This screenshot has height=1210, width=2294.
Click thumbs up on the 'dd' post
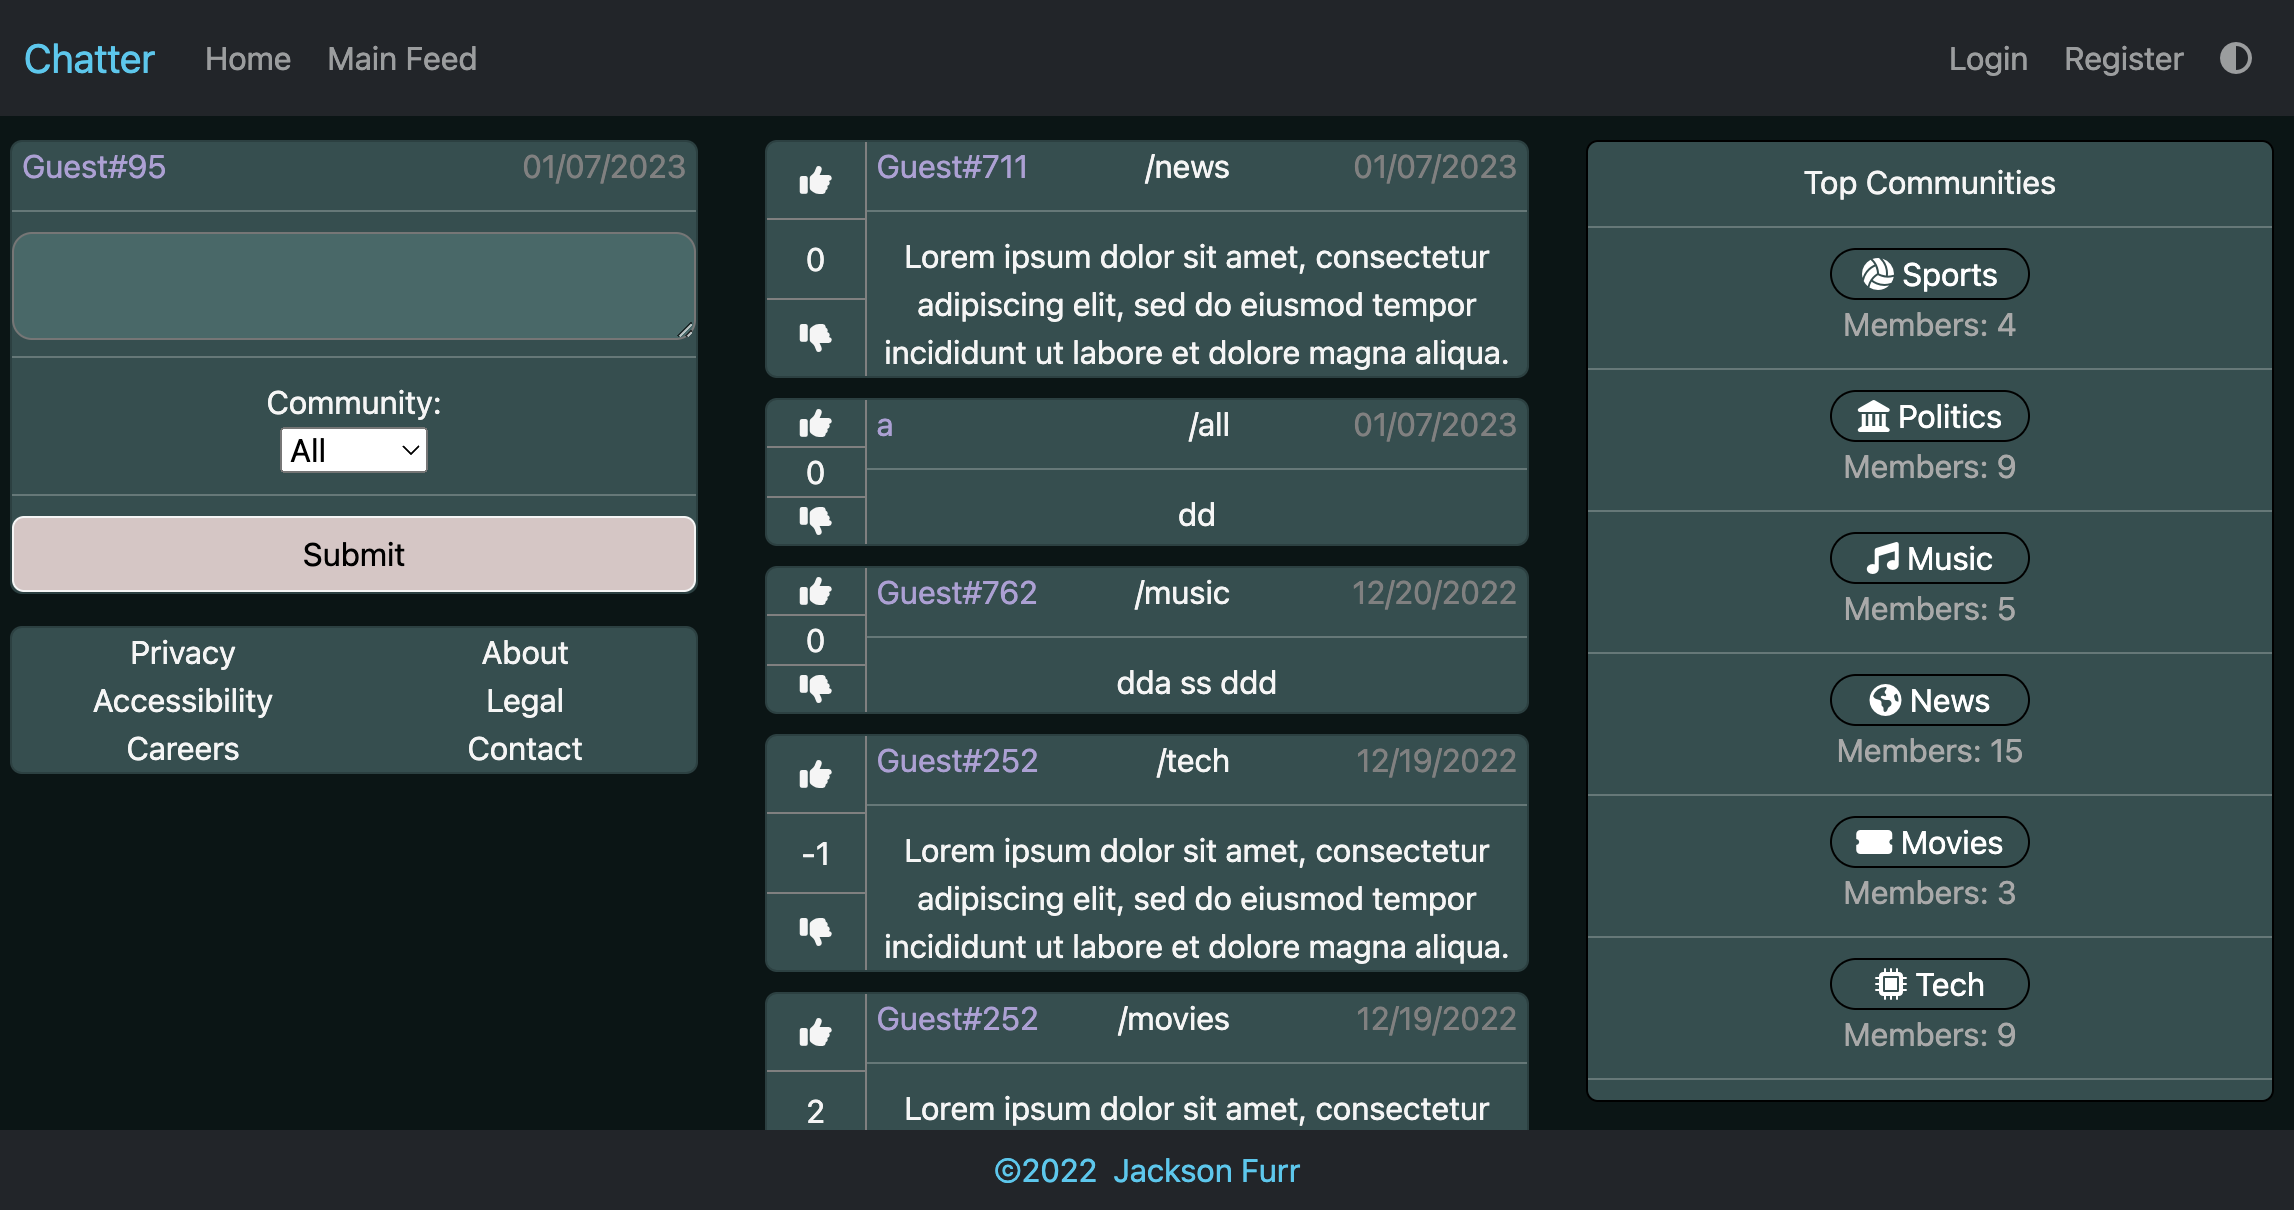click(815, 424)
